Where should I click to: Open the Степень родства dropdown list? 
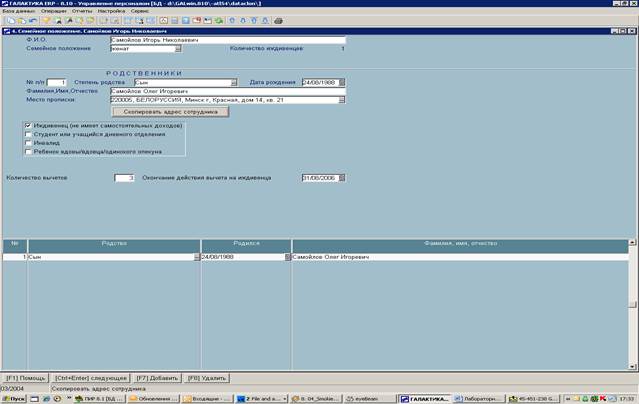[233, 82]
